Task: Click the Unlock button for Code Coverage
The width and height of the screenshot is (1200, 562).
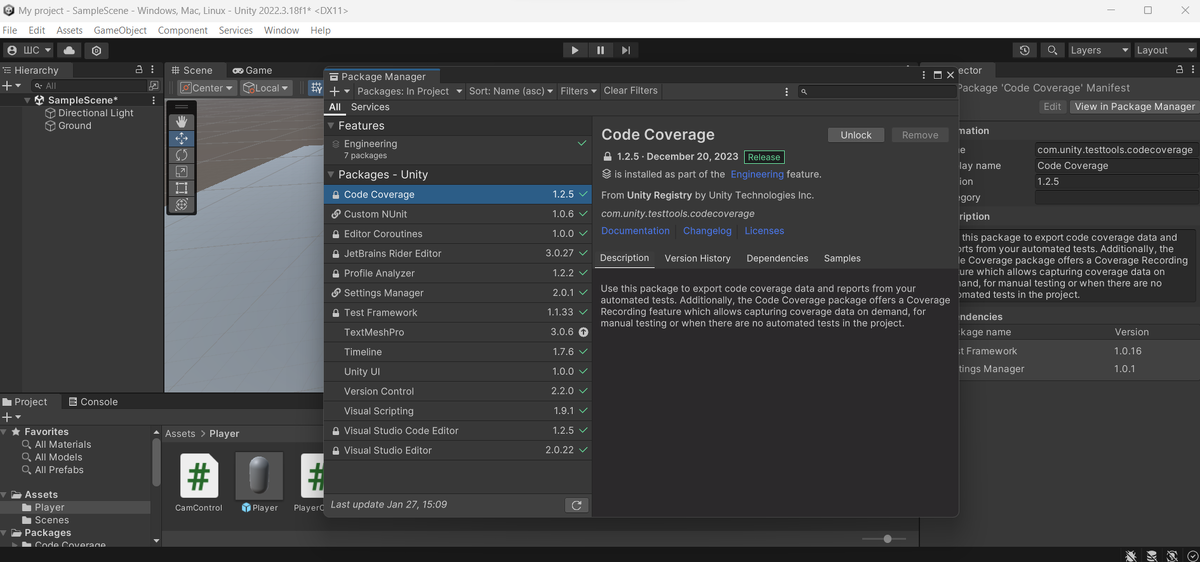Action: (x=855, y=135)
